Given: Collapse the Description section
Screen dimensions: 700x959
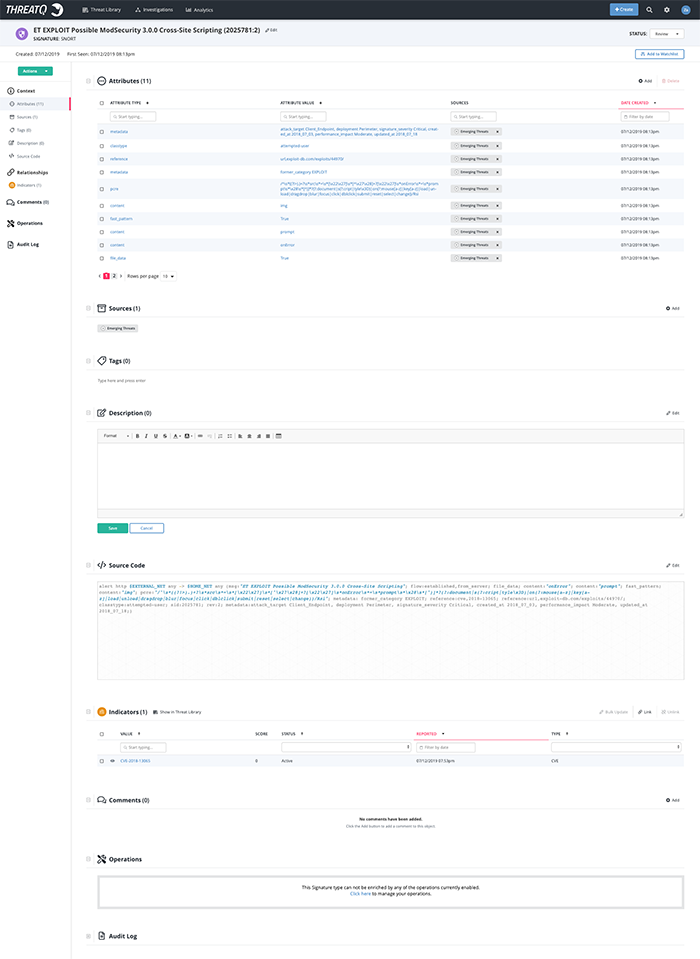Looking at the screenshot, I should click(x=89, y=413).
